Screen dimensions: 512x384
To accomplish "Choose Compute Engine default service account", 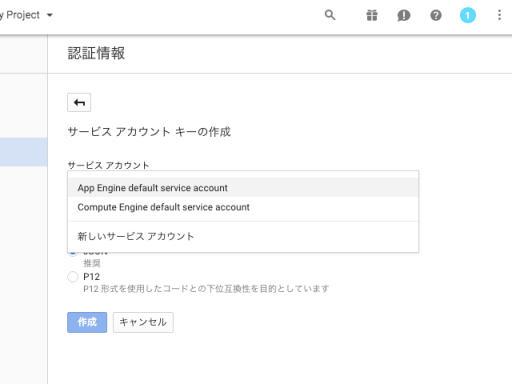I will pos(243,207).
